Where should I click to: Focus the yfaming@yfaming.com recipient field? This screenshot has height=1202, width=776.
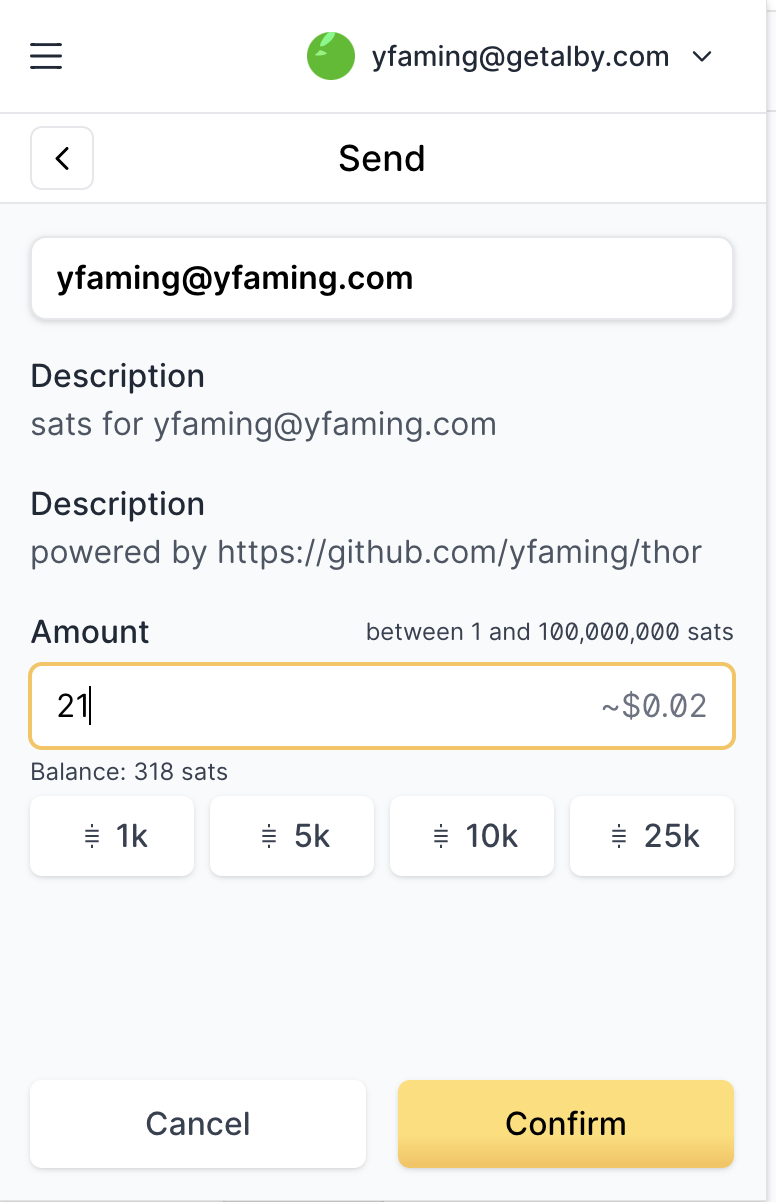(x=382, y=278)
